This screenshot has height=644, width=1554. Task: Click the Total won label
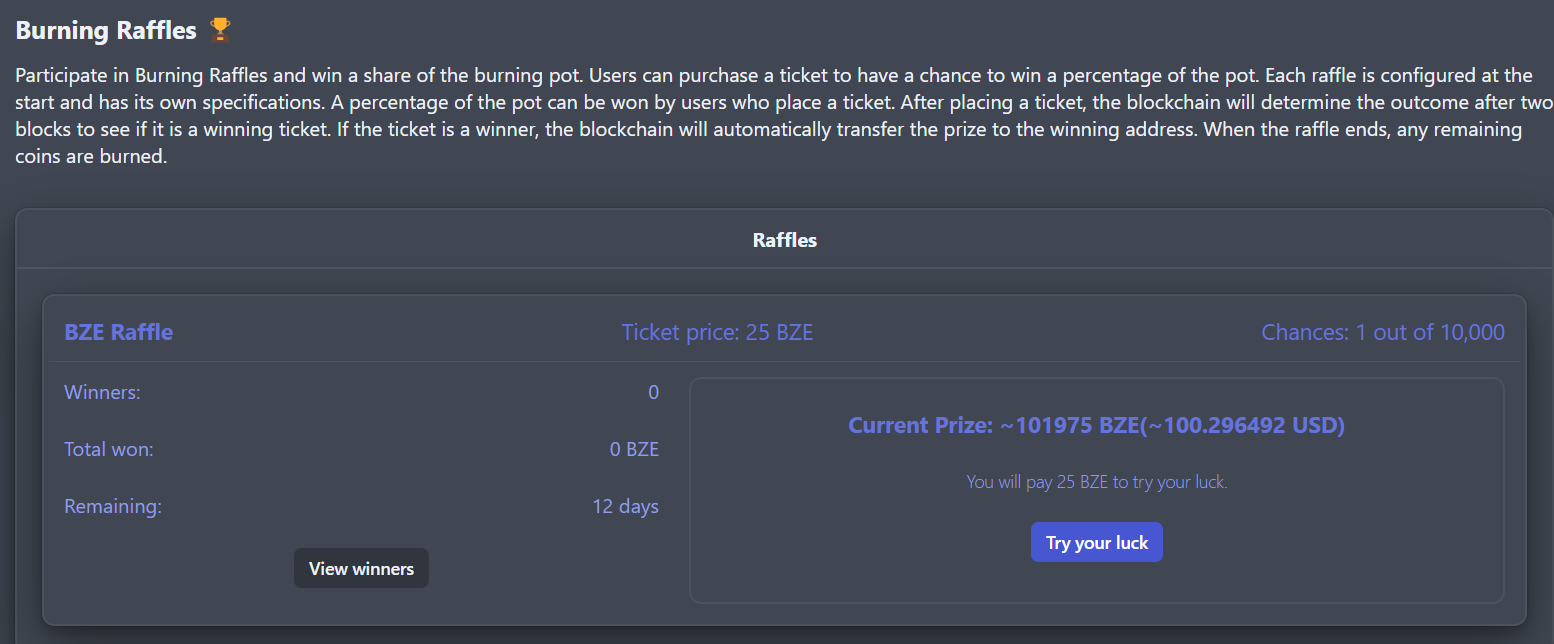click(108, 449)
